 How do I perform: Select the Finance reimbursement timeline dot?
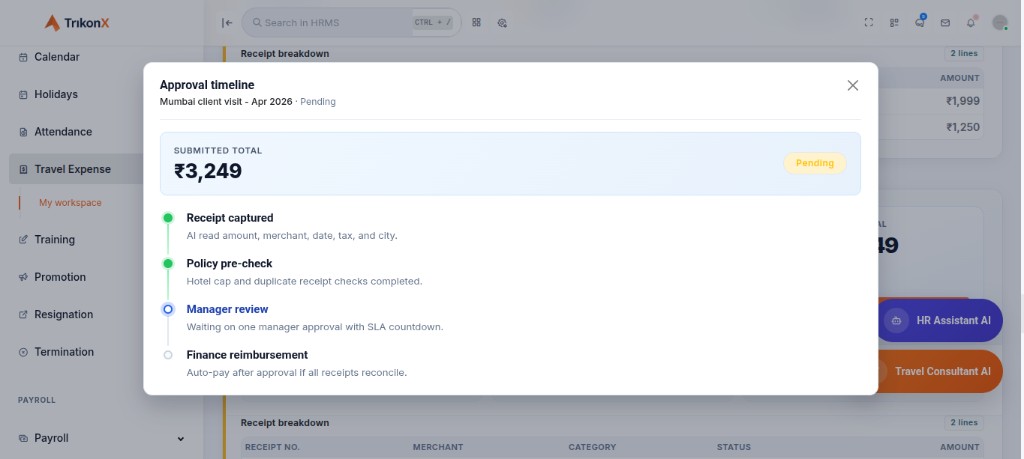click(168, 355)
